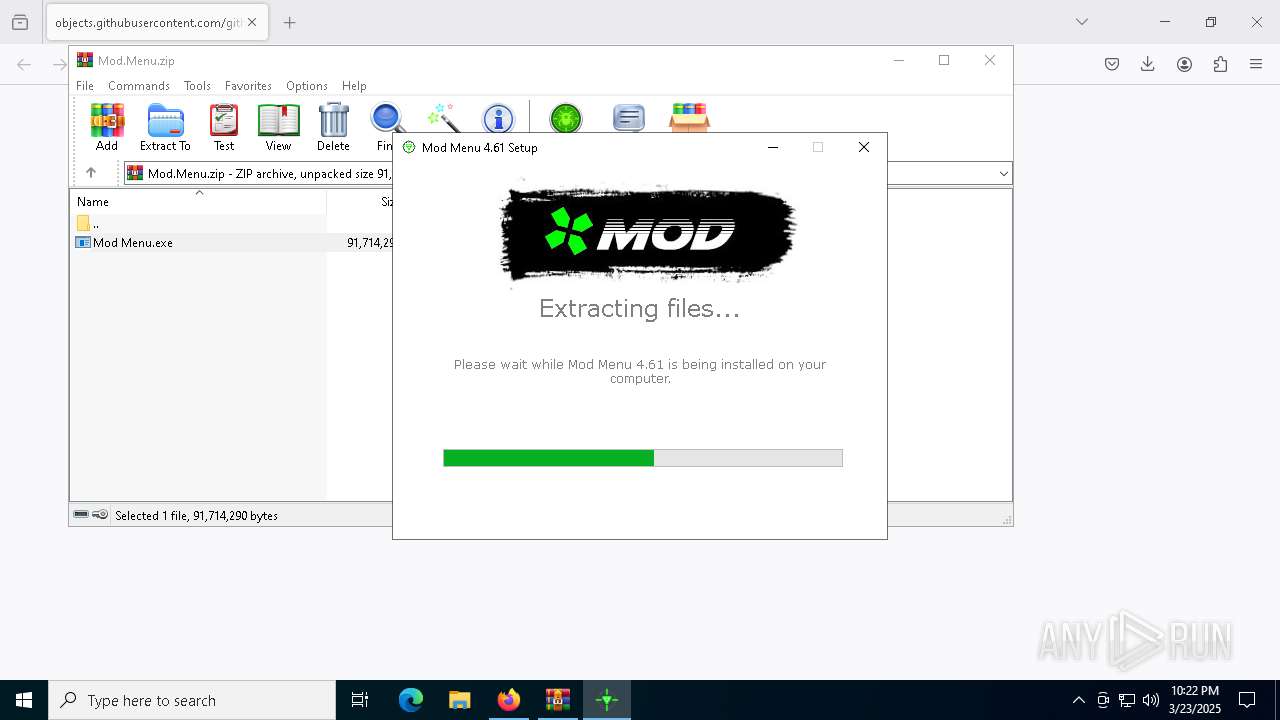Switch to Firefox from the taskbar
The height and width of the screenshot is (720, 1280).
(x=509, y=700)
